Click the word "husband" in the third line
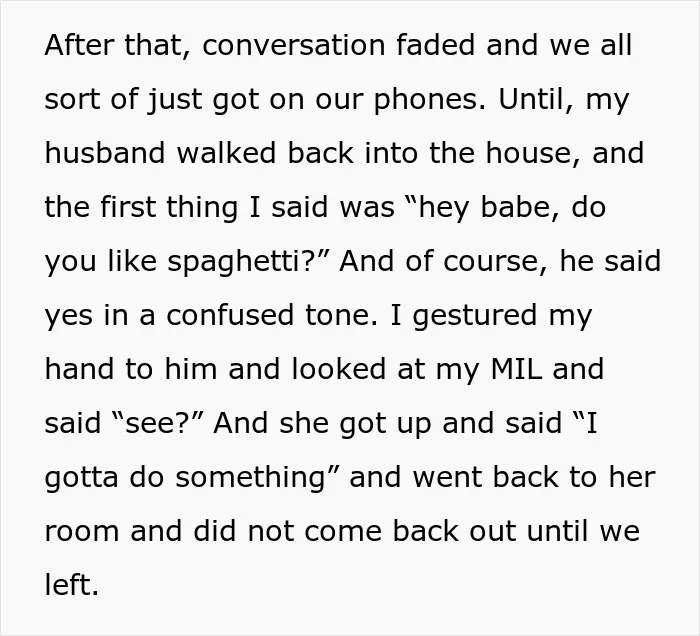Viewport: 700px width, 636px height. [x=104, y=153]
